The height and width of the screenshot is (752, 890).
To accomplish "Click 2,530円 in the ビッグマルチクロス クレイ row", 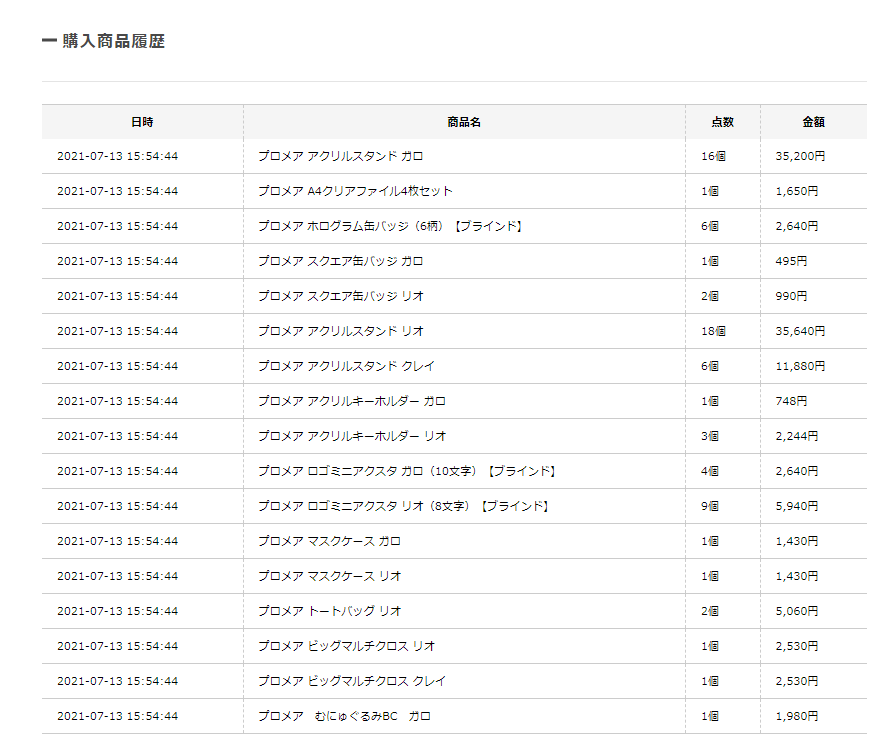I will click(797, 681).
